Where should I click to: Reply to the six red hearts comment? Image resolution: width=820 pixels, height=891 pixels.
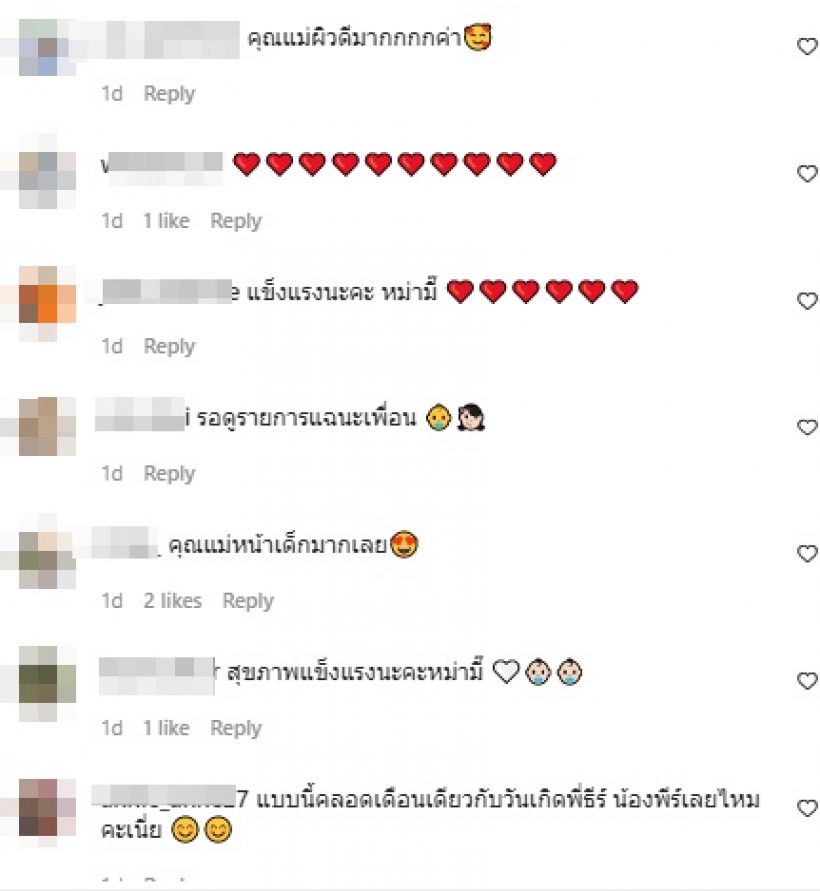(x=169, y=347)
